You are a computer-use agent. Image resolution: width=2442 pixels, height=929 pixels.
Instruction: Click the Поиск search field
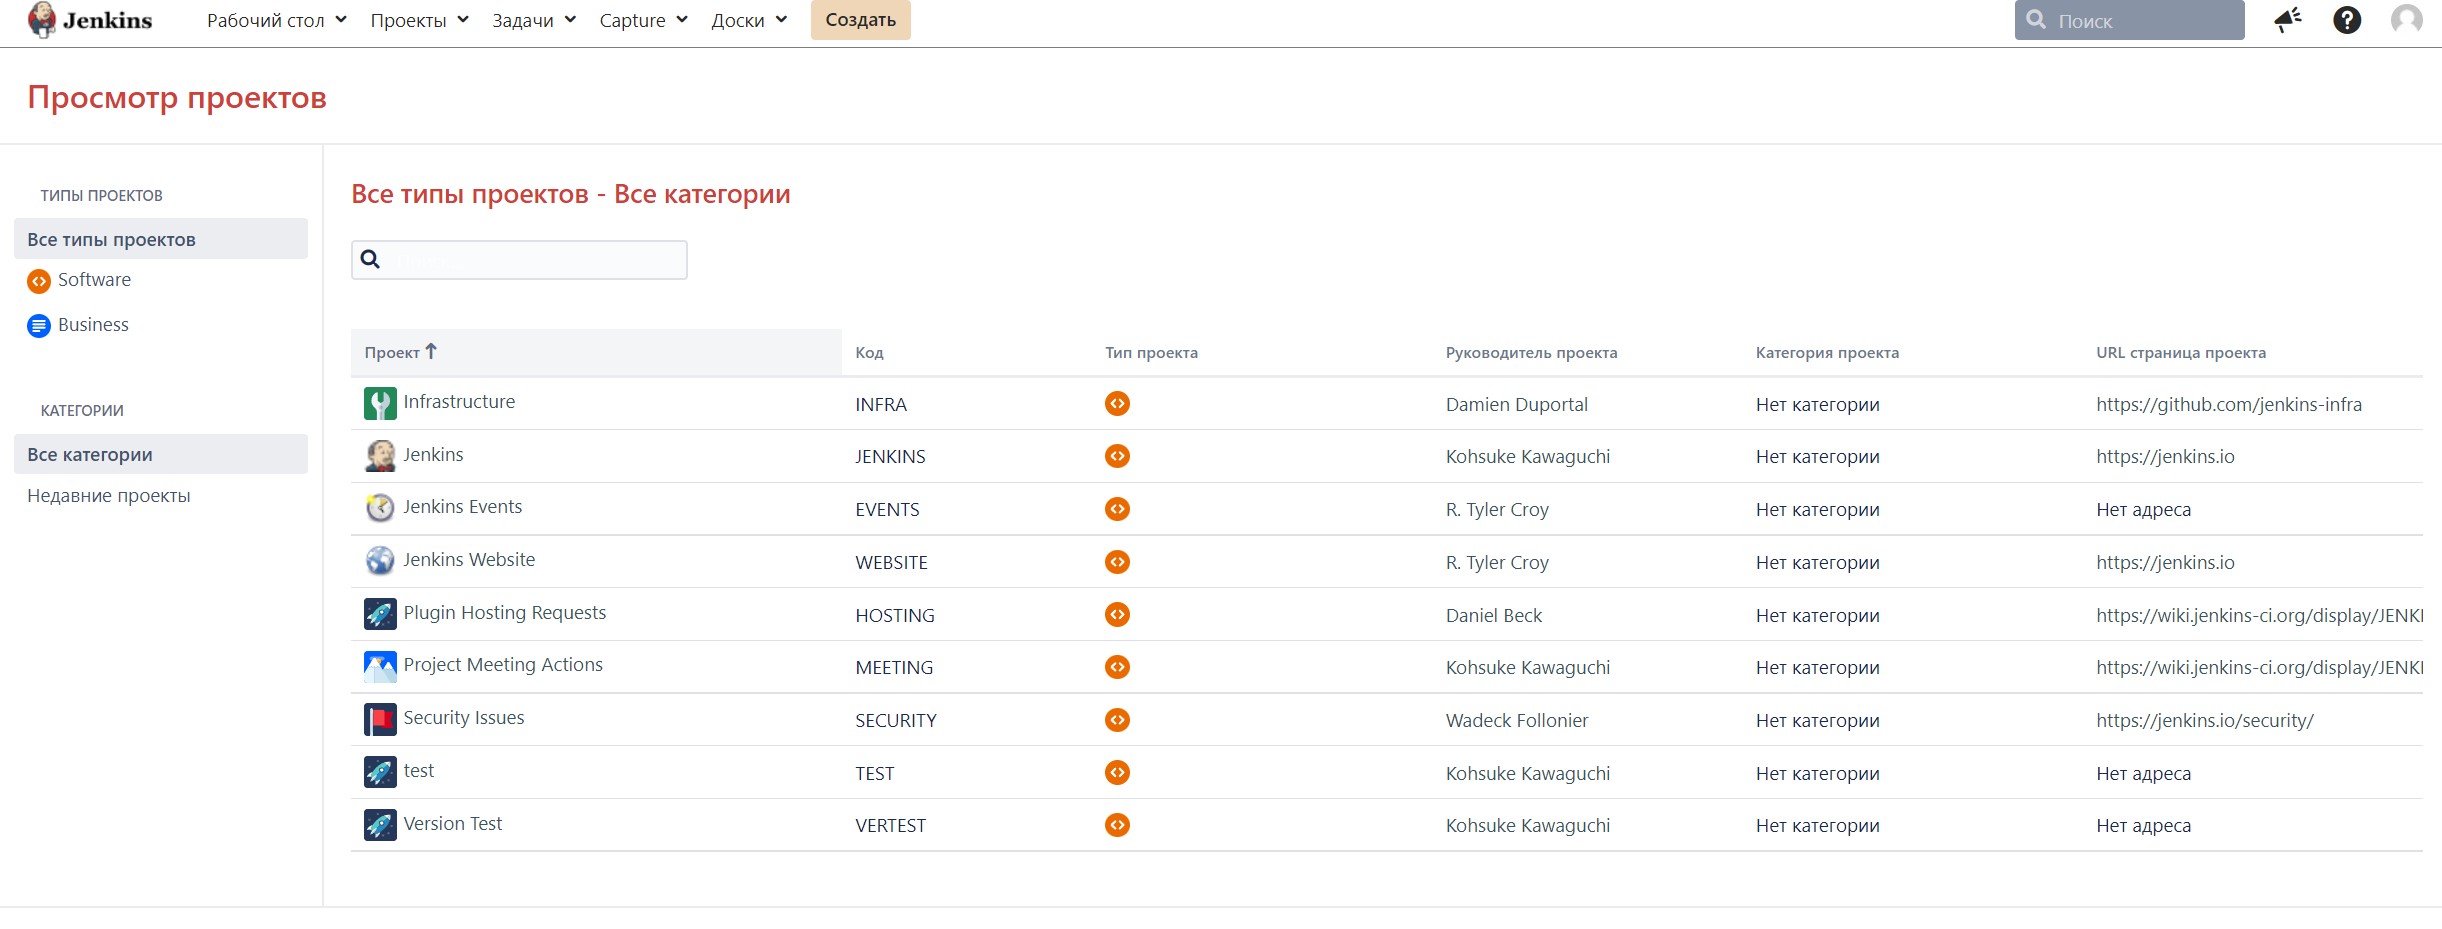2129,20
